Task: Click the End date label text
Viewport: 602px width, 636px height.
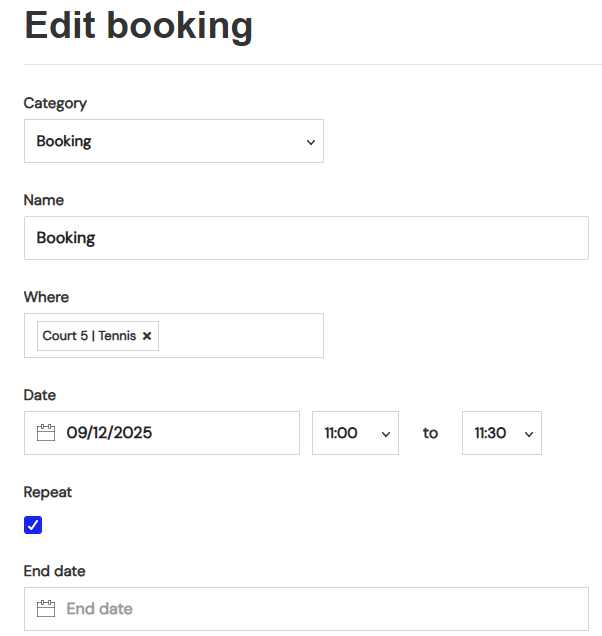Action: coord(54,571)
